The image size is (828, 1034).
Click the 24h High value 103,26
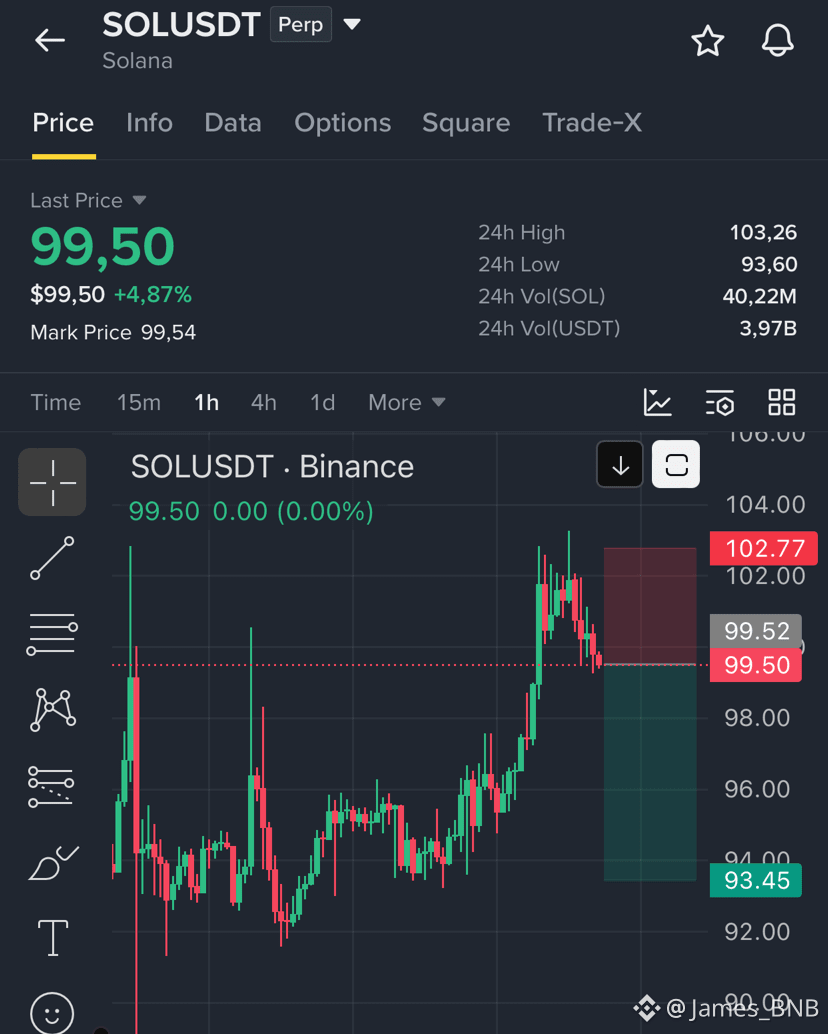[763, 232]
